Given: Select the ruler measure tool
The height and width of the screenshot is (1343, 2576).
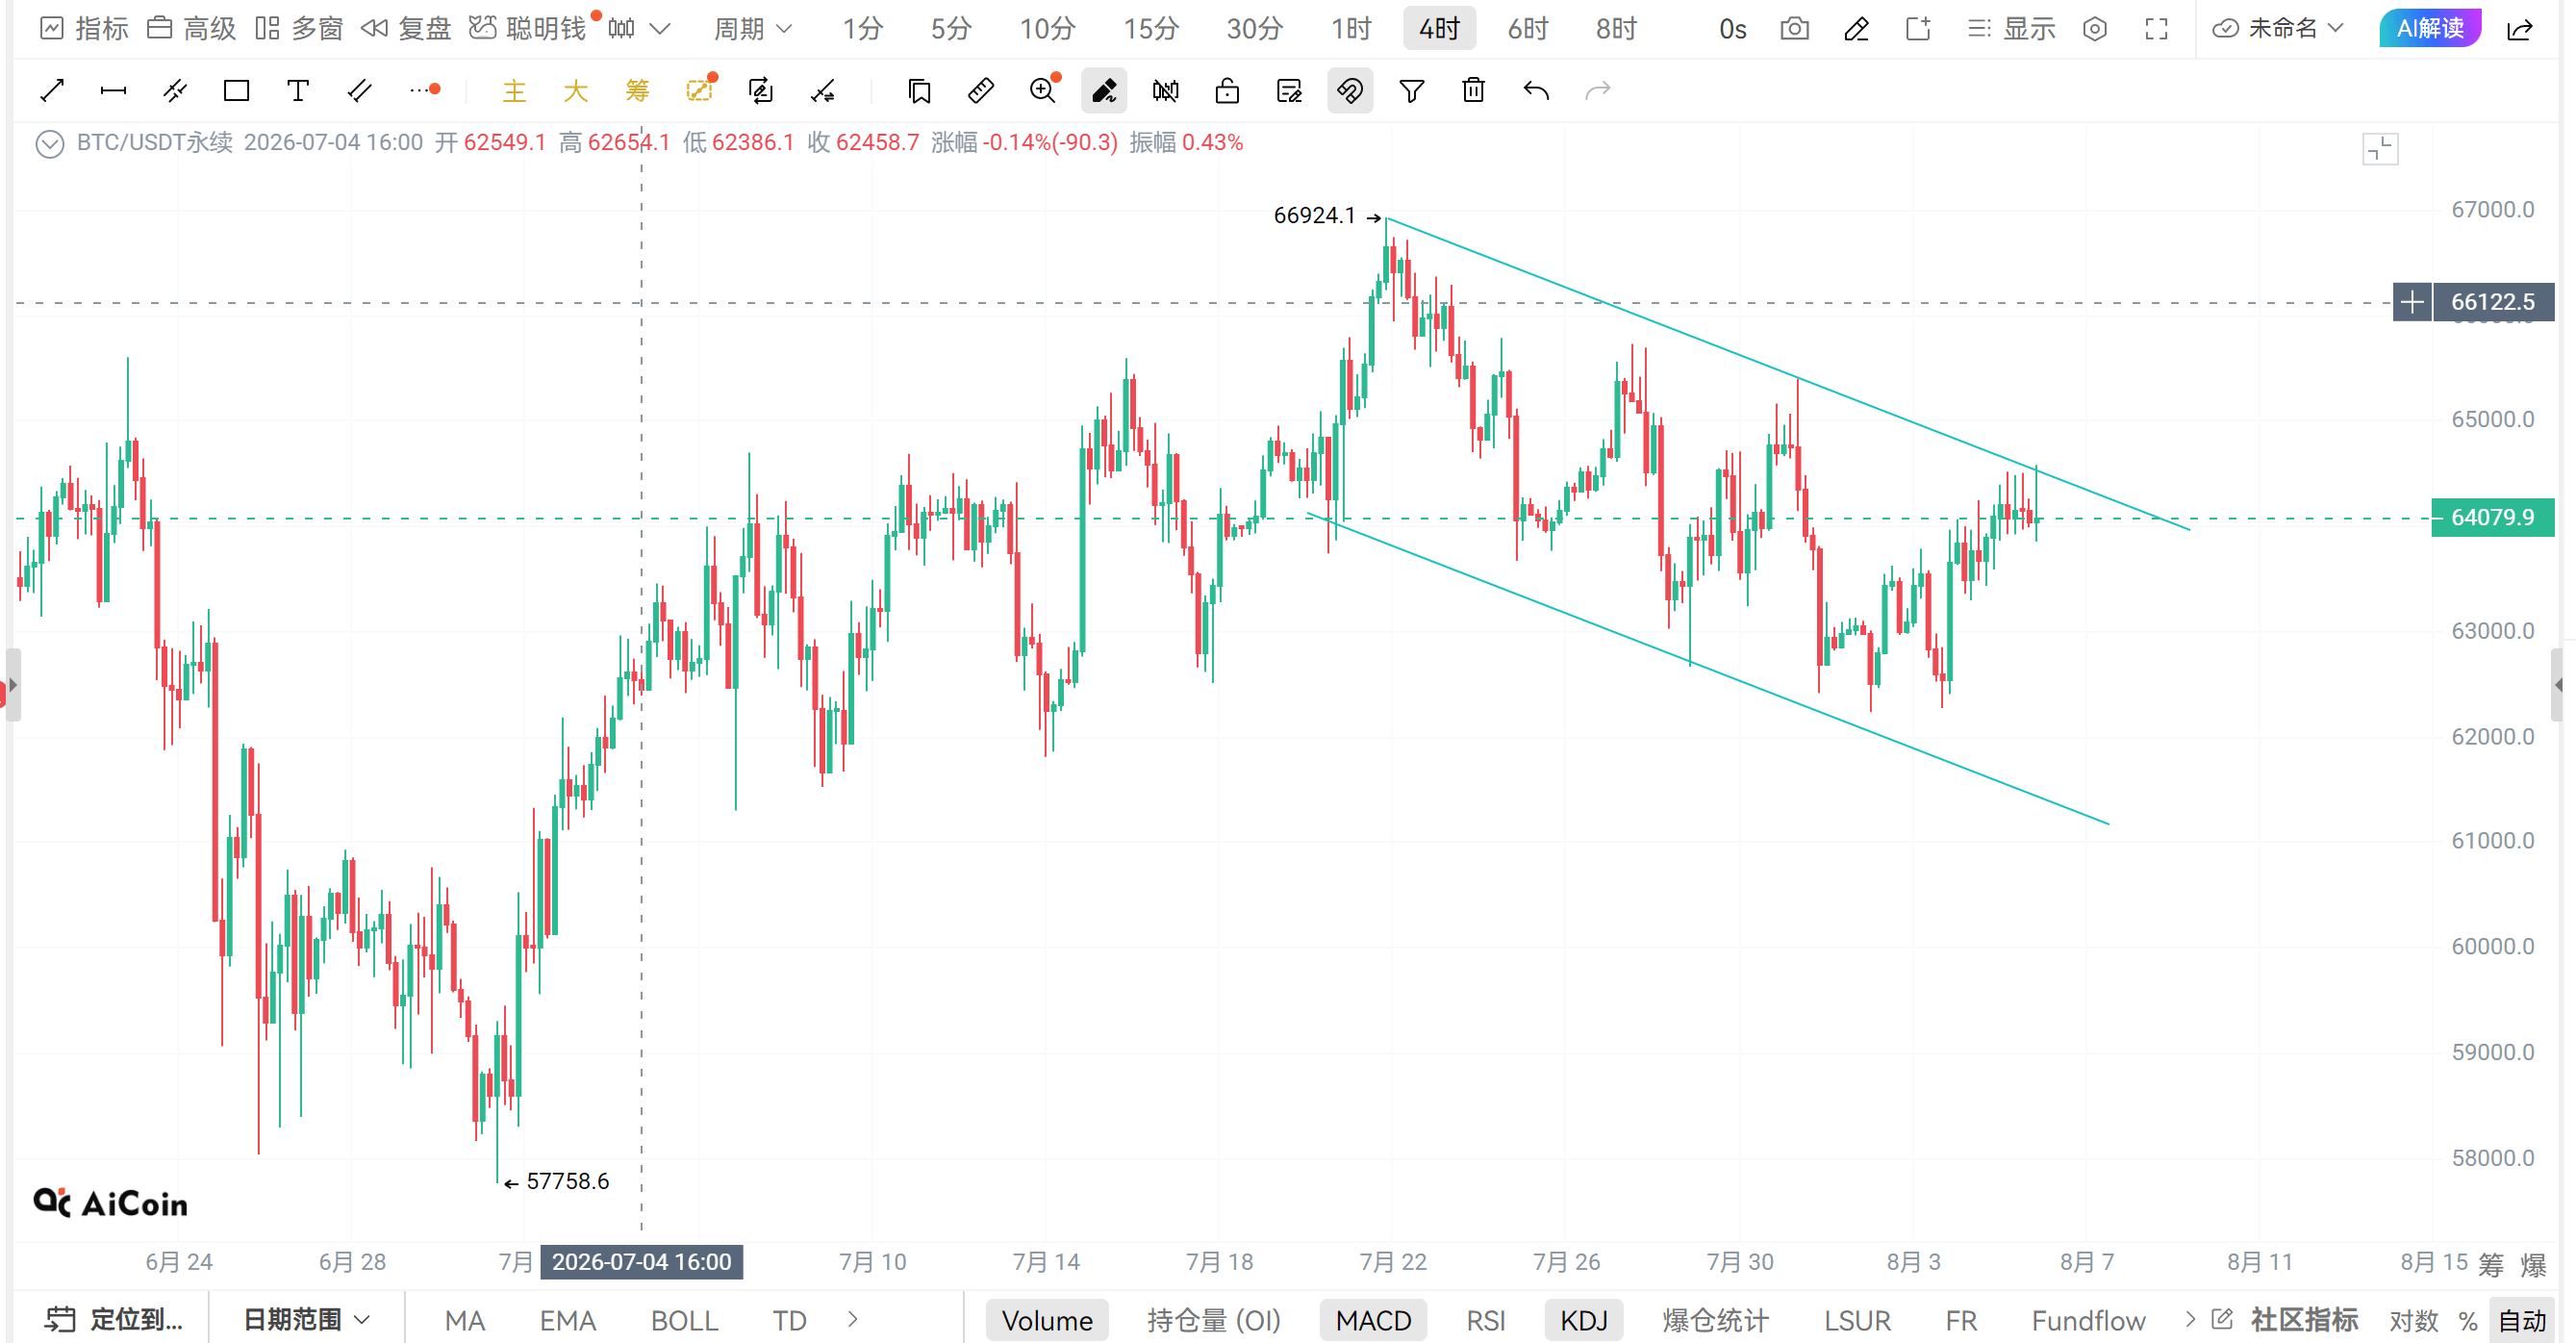Looking at the screenshot, I should [x=981, y=91].
